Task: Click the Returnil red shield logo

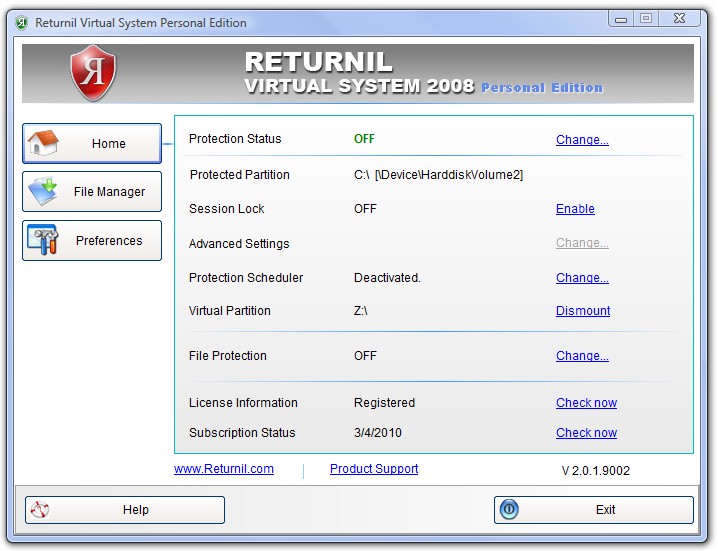Action: coord(93,73)
